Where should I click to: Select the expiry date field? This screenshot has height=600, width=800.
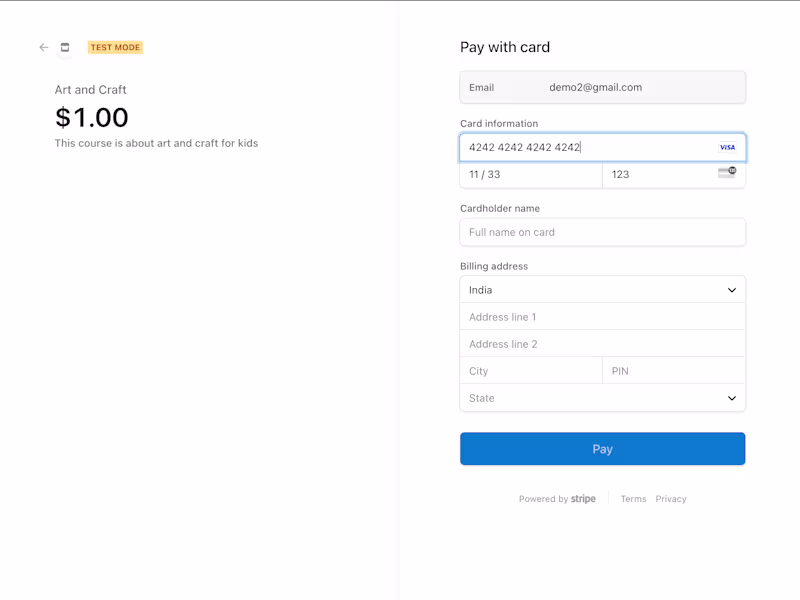coord(530,174)
